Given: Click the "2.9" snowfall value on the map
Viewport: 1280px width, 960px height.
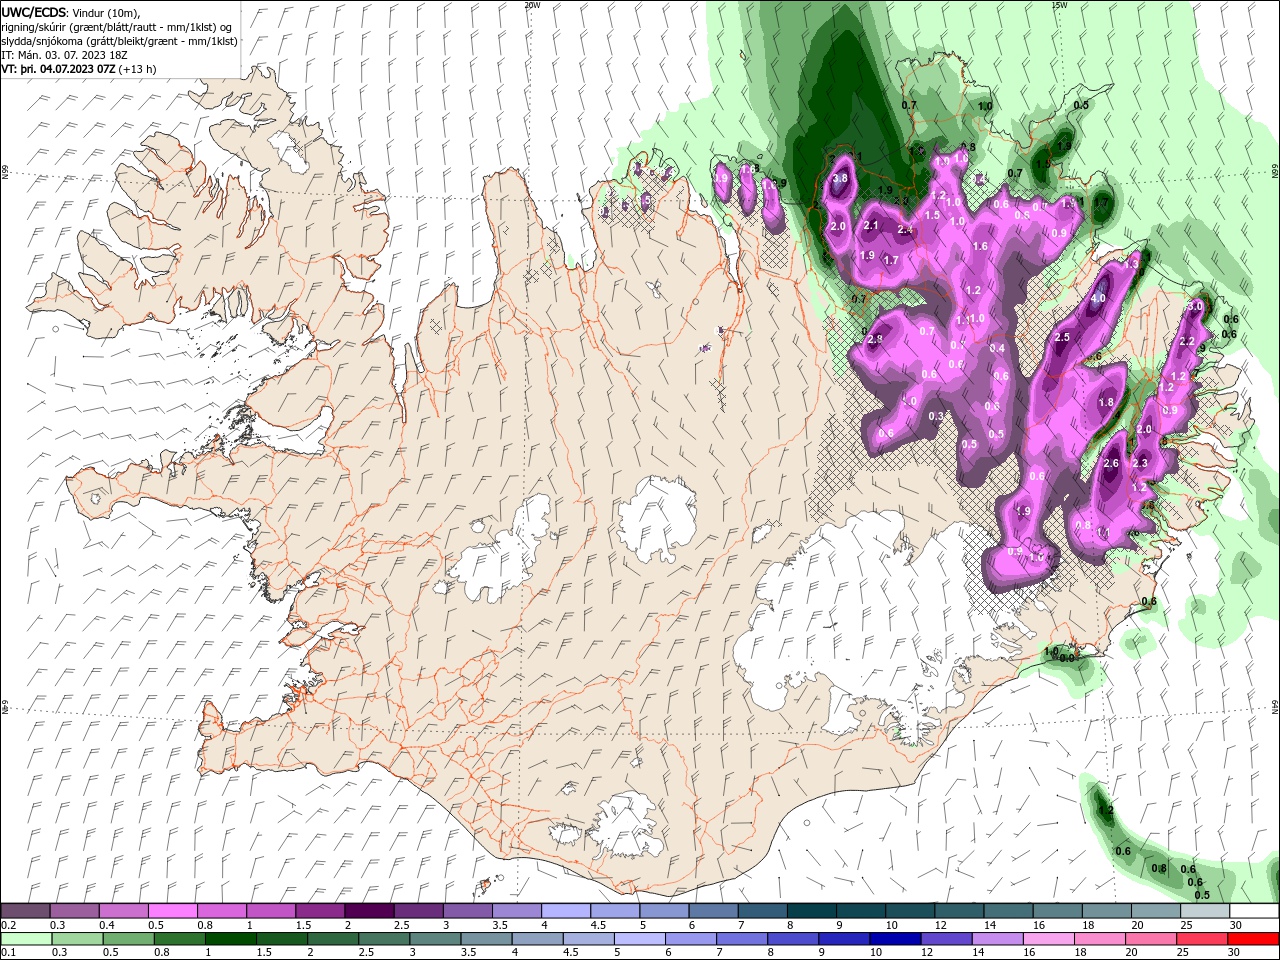Looking at the screenshot, I should 875,340.
